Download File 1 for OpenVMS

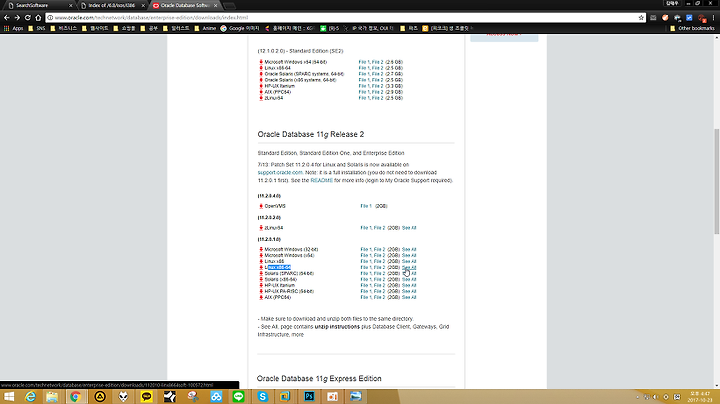click(x=366, y=206)
